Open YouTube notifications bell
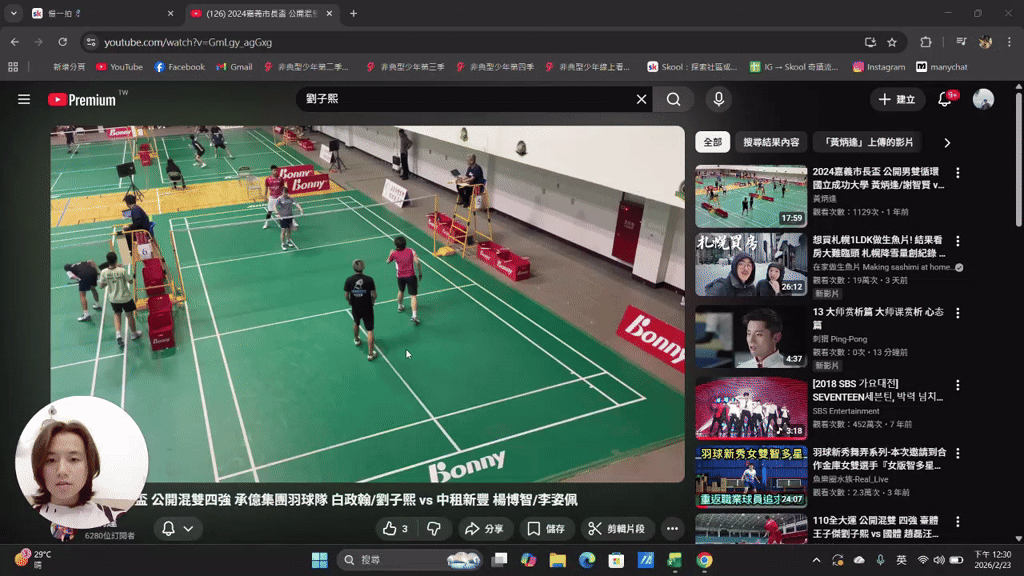The height and width of the screenshot is (576, 1024). 945,99
